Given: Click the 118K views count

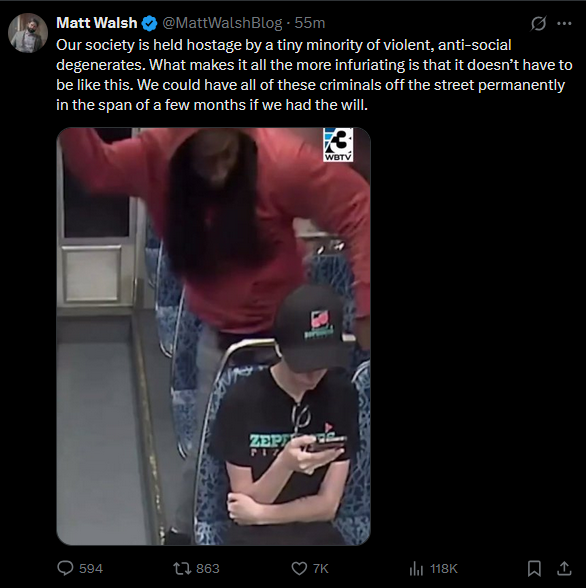Looking at the screenshot, I should pos(444,568).
